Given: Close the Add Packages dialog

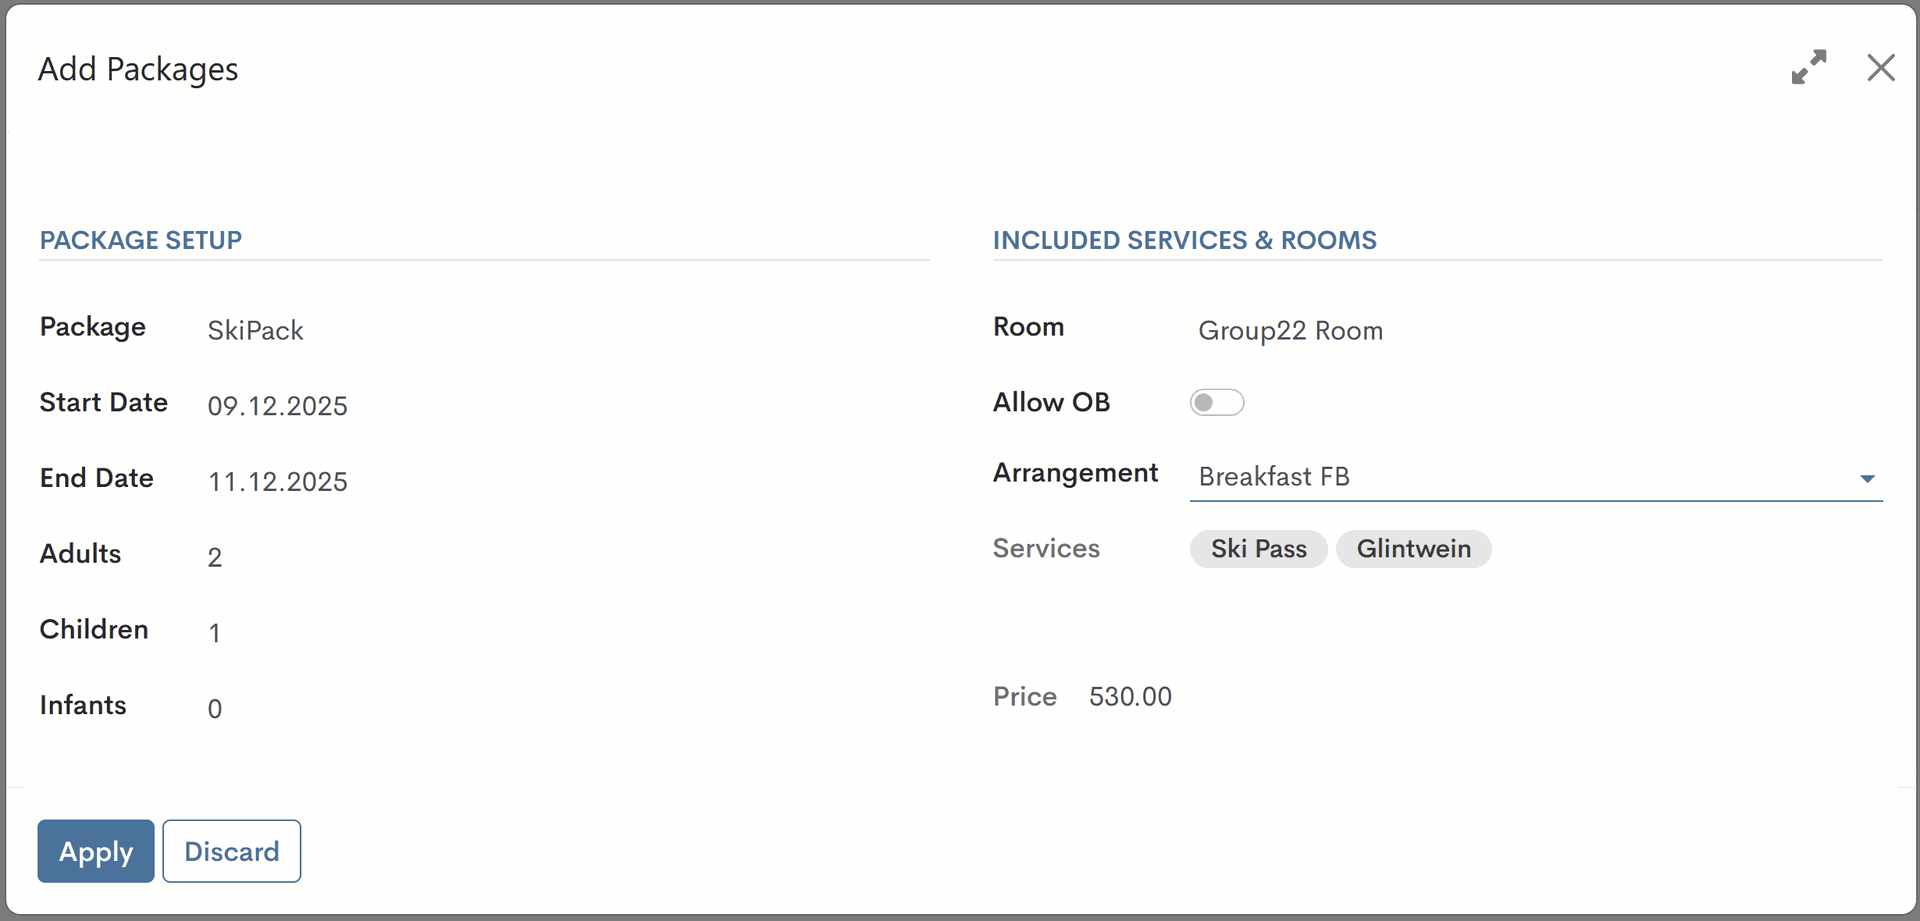Looking at the screenshot, I should point(1881,68).
